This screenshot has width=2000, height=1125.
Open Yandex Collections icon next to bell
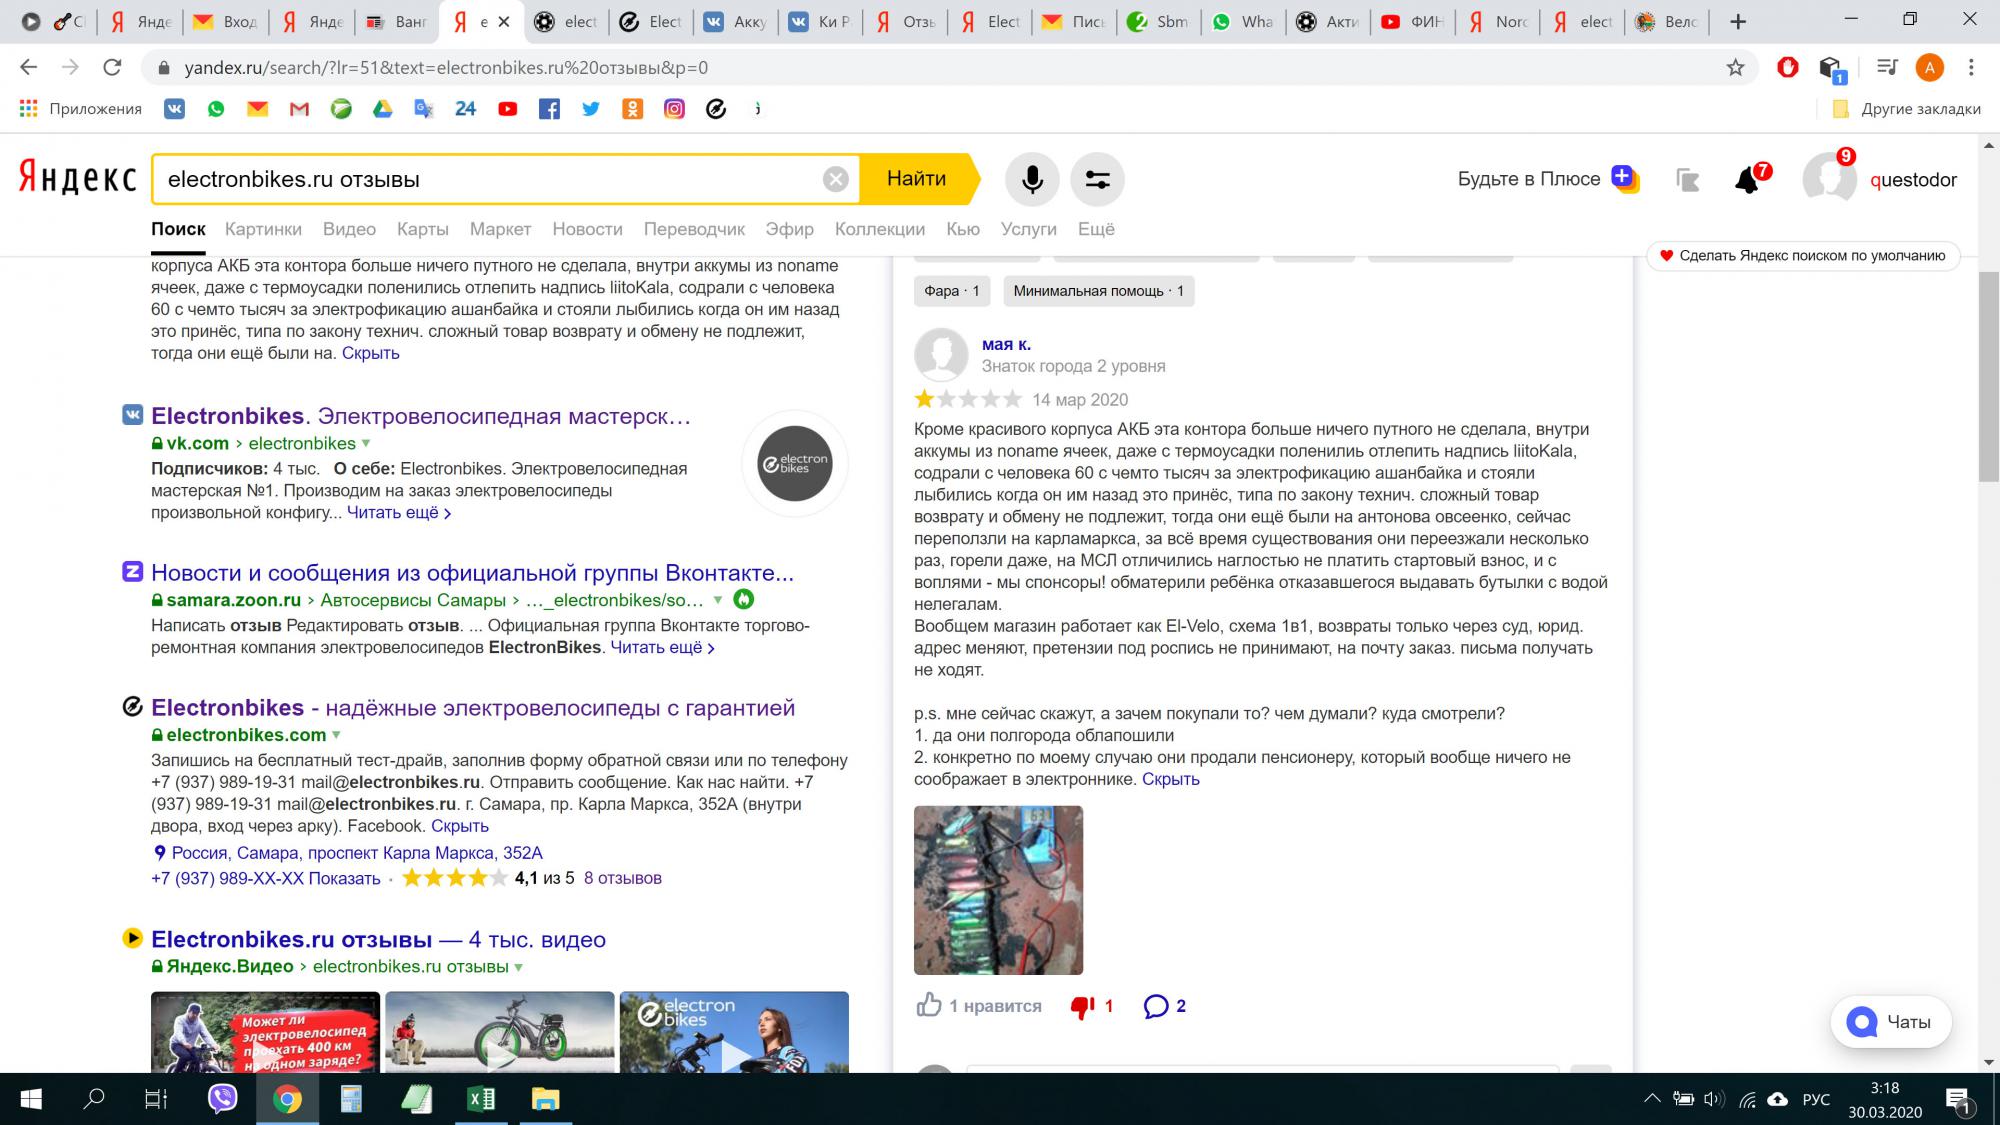1688,180
